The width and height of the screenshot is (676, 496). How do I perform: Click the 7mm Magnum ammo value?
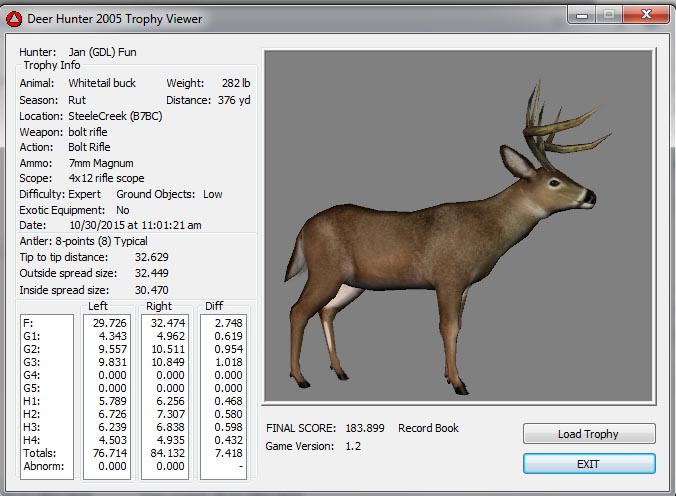[x=101, y=163]
